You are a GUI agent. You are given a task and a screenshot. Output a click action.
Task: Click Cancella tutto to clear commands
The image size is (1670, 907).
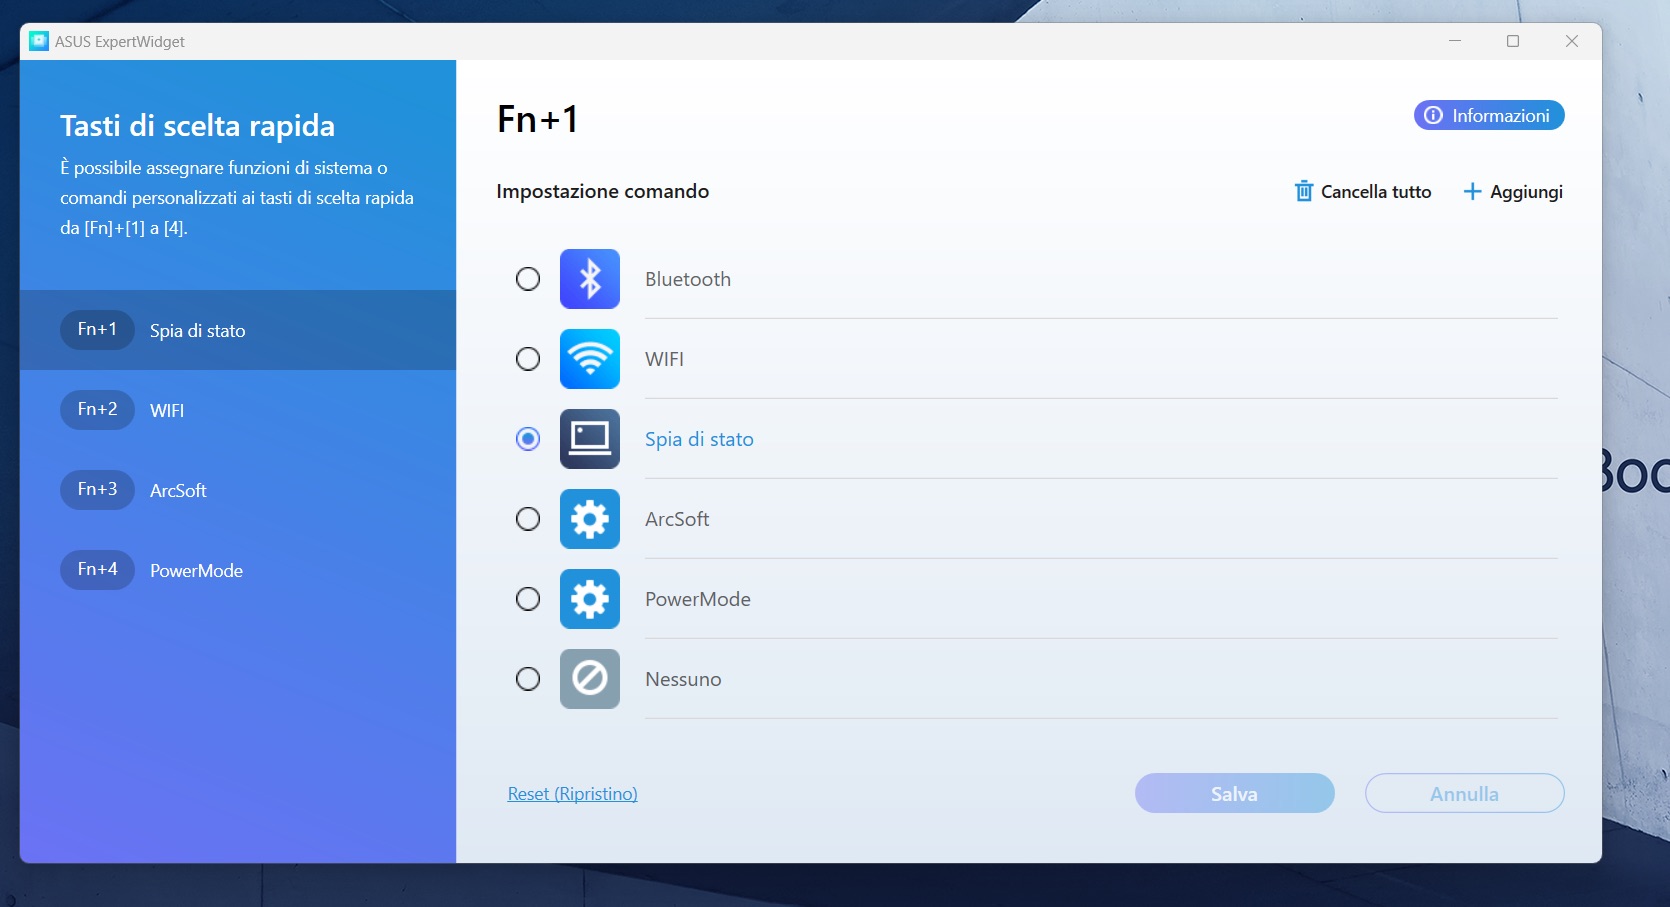click(x=1363, y=191)
